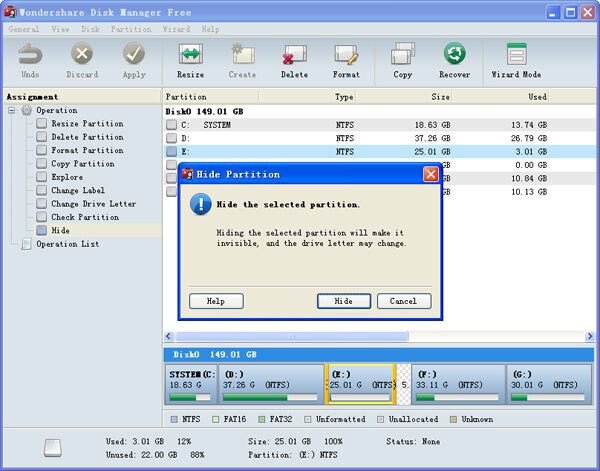The height and width of the screenshot is (471, 600).
Task: Click the Undo toolbar icon
Action: (x=30, y=54)
